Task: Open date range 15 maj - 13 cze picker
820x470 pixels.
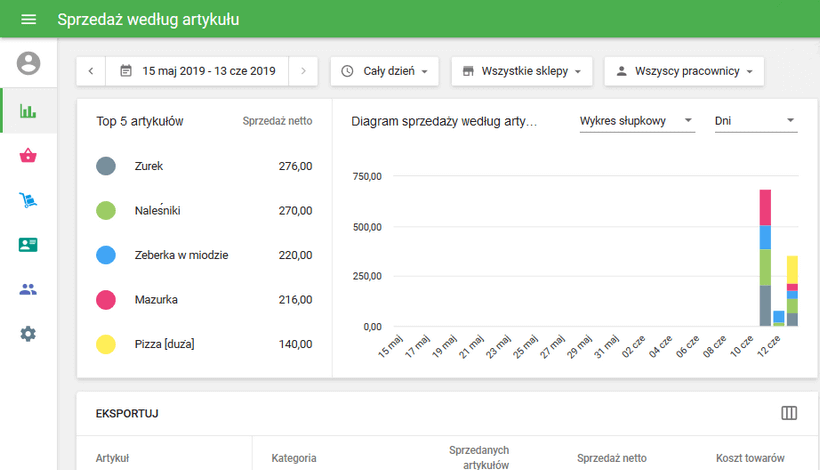Action: point(197,71)
